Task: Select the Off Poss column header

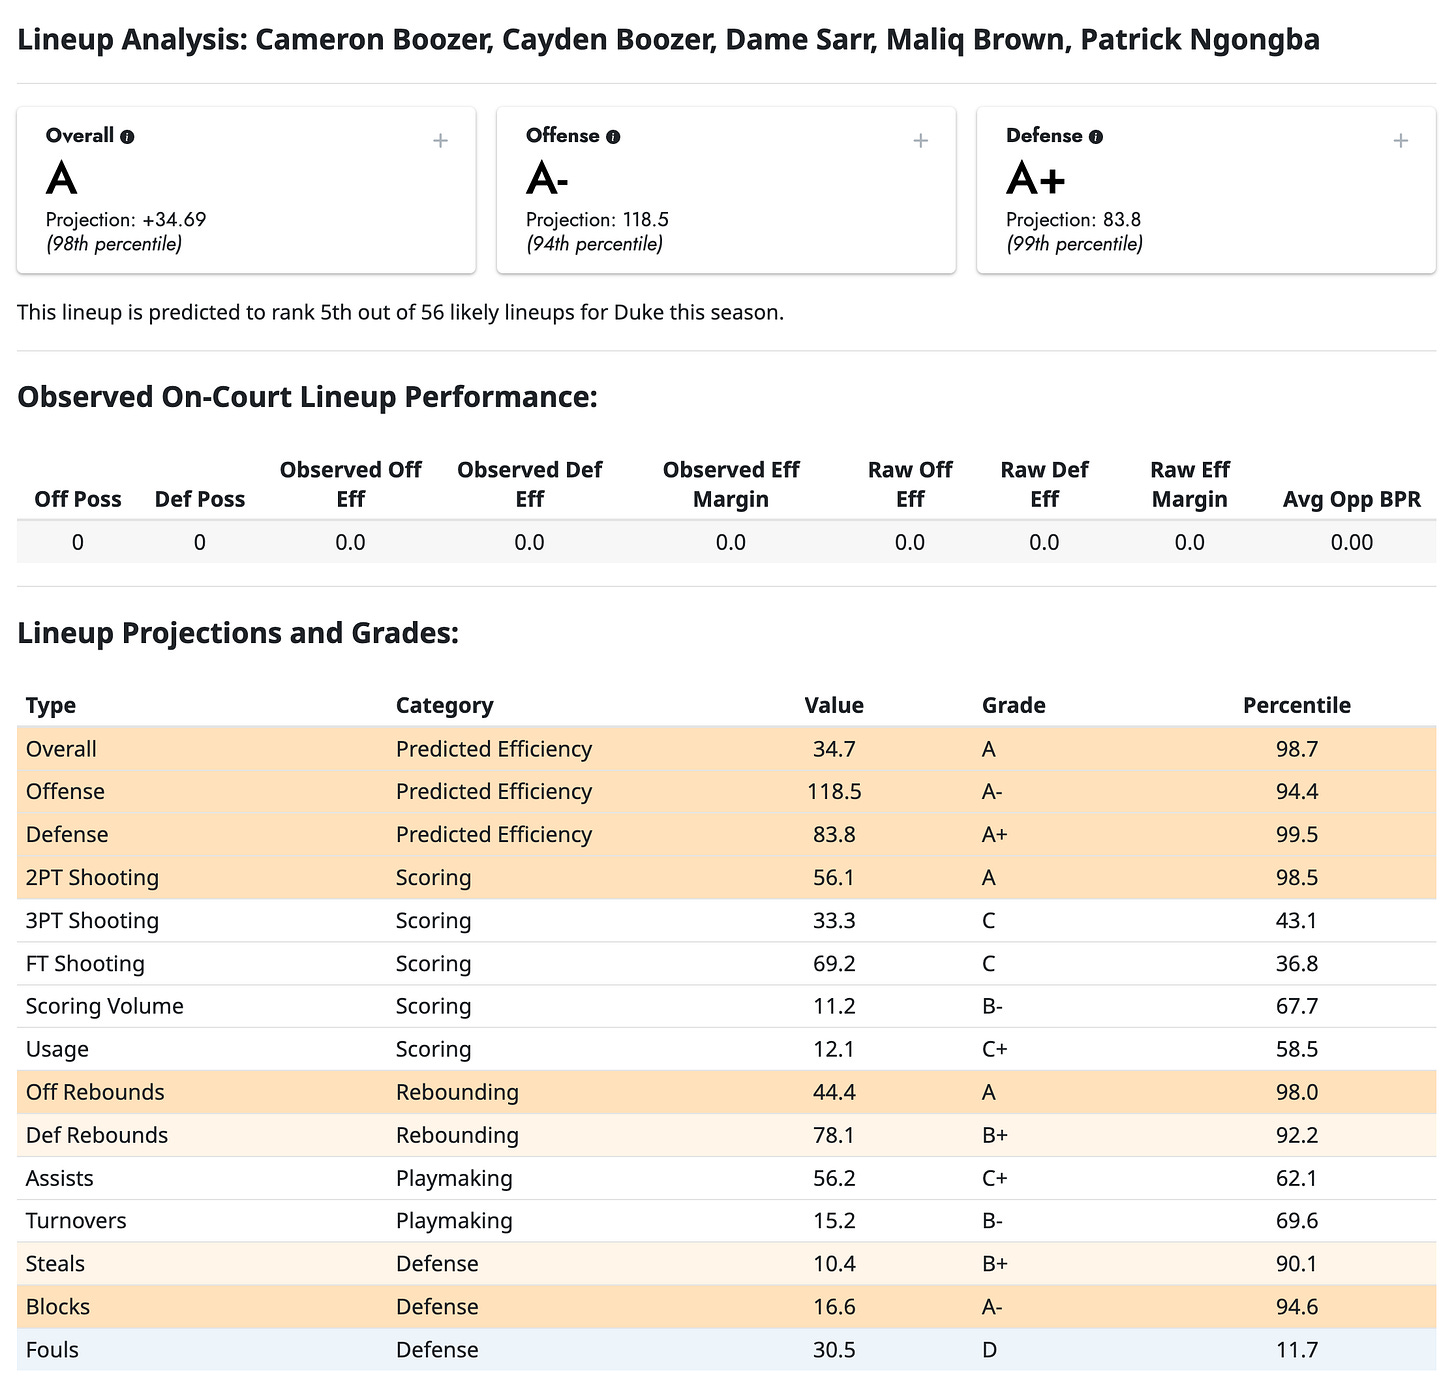Action: pyautogui.click(x=78, y=499)
